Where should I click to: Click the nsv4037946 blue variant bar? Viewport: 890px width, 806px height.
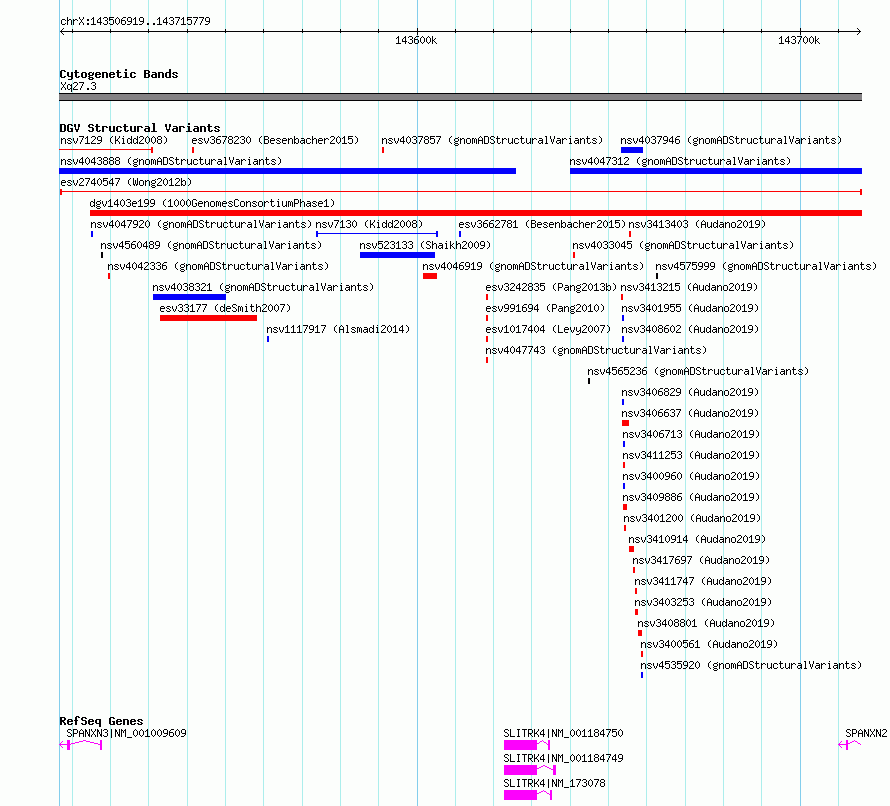click(x=632, y=150)
